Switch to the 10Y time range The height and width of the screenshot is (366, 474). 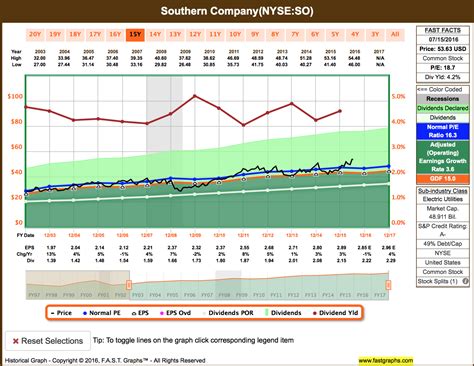(x=235, y=34)
